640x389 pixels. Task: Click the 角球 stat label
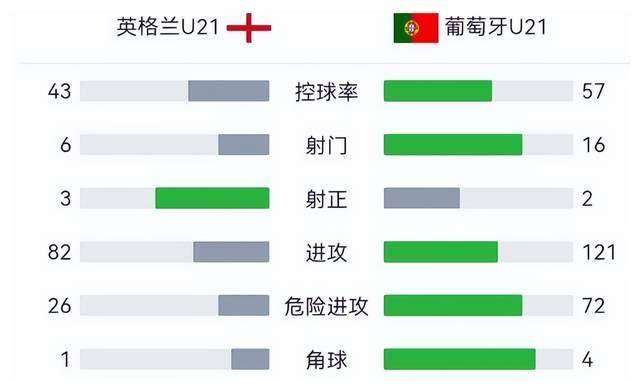(327, 360)
